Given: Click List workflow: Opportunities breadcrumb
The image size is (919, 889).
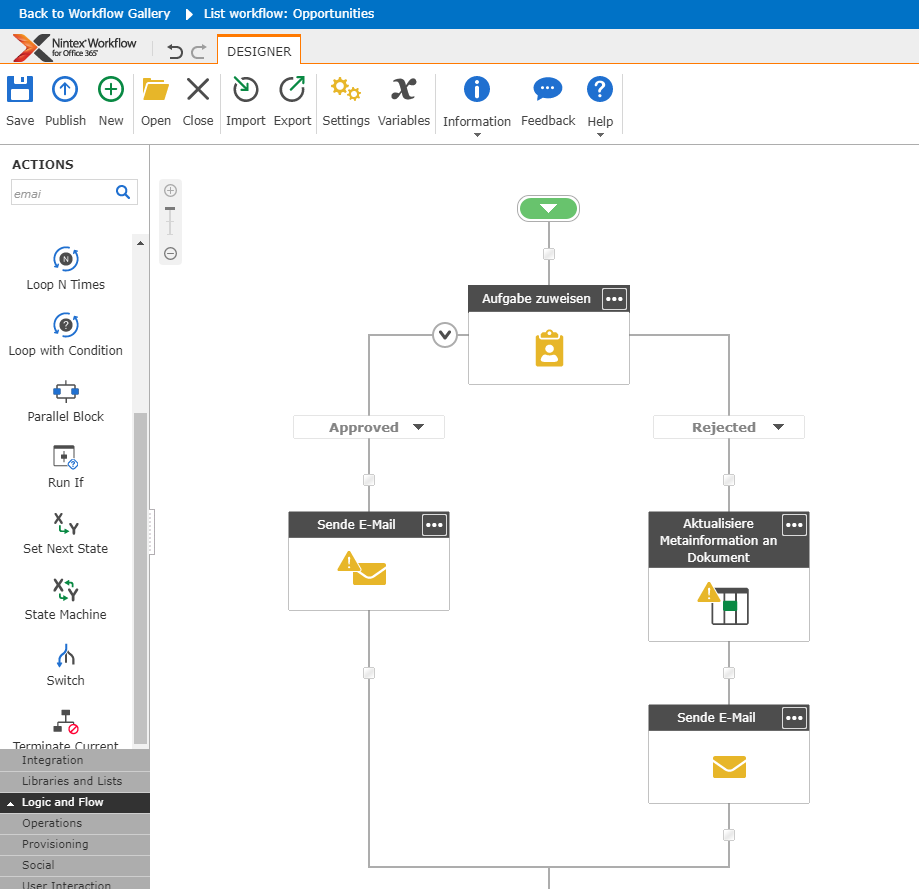Looking at the screenshot, I should [x=289, y=13].
